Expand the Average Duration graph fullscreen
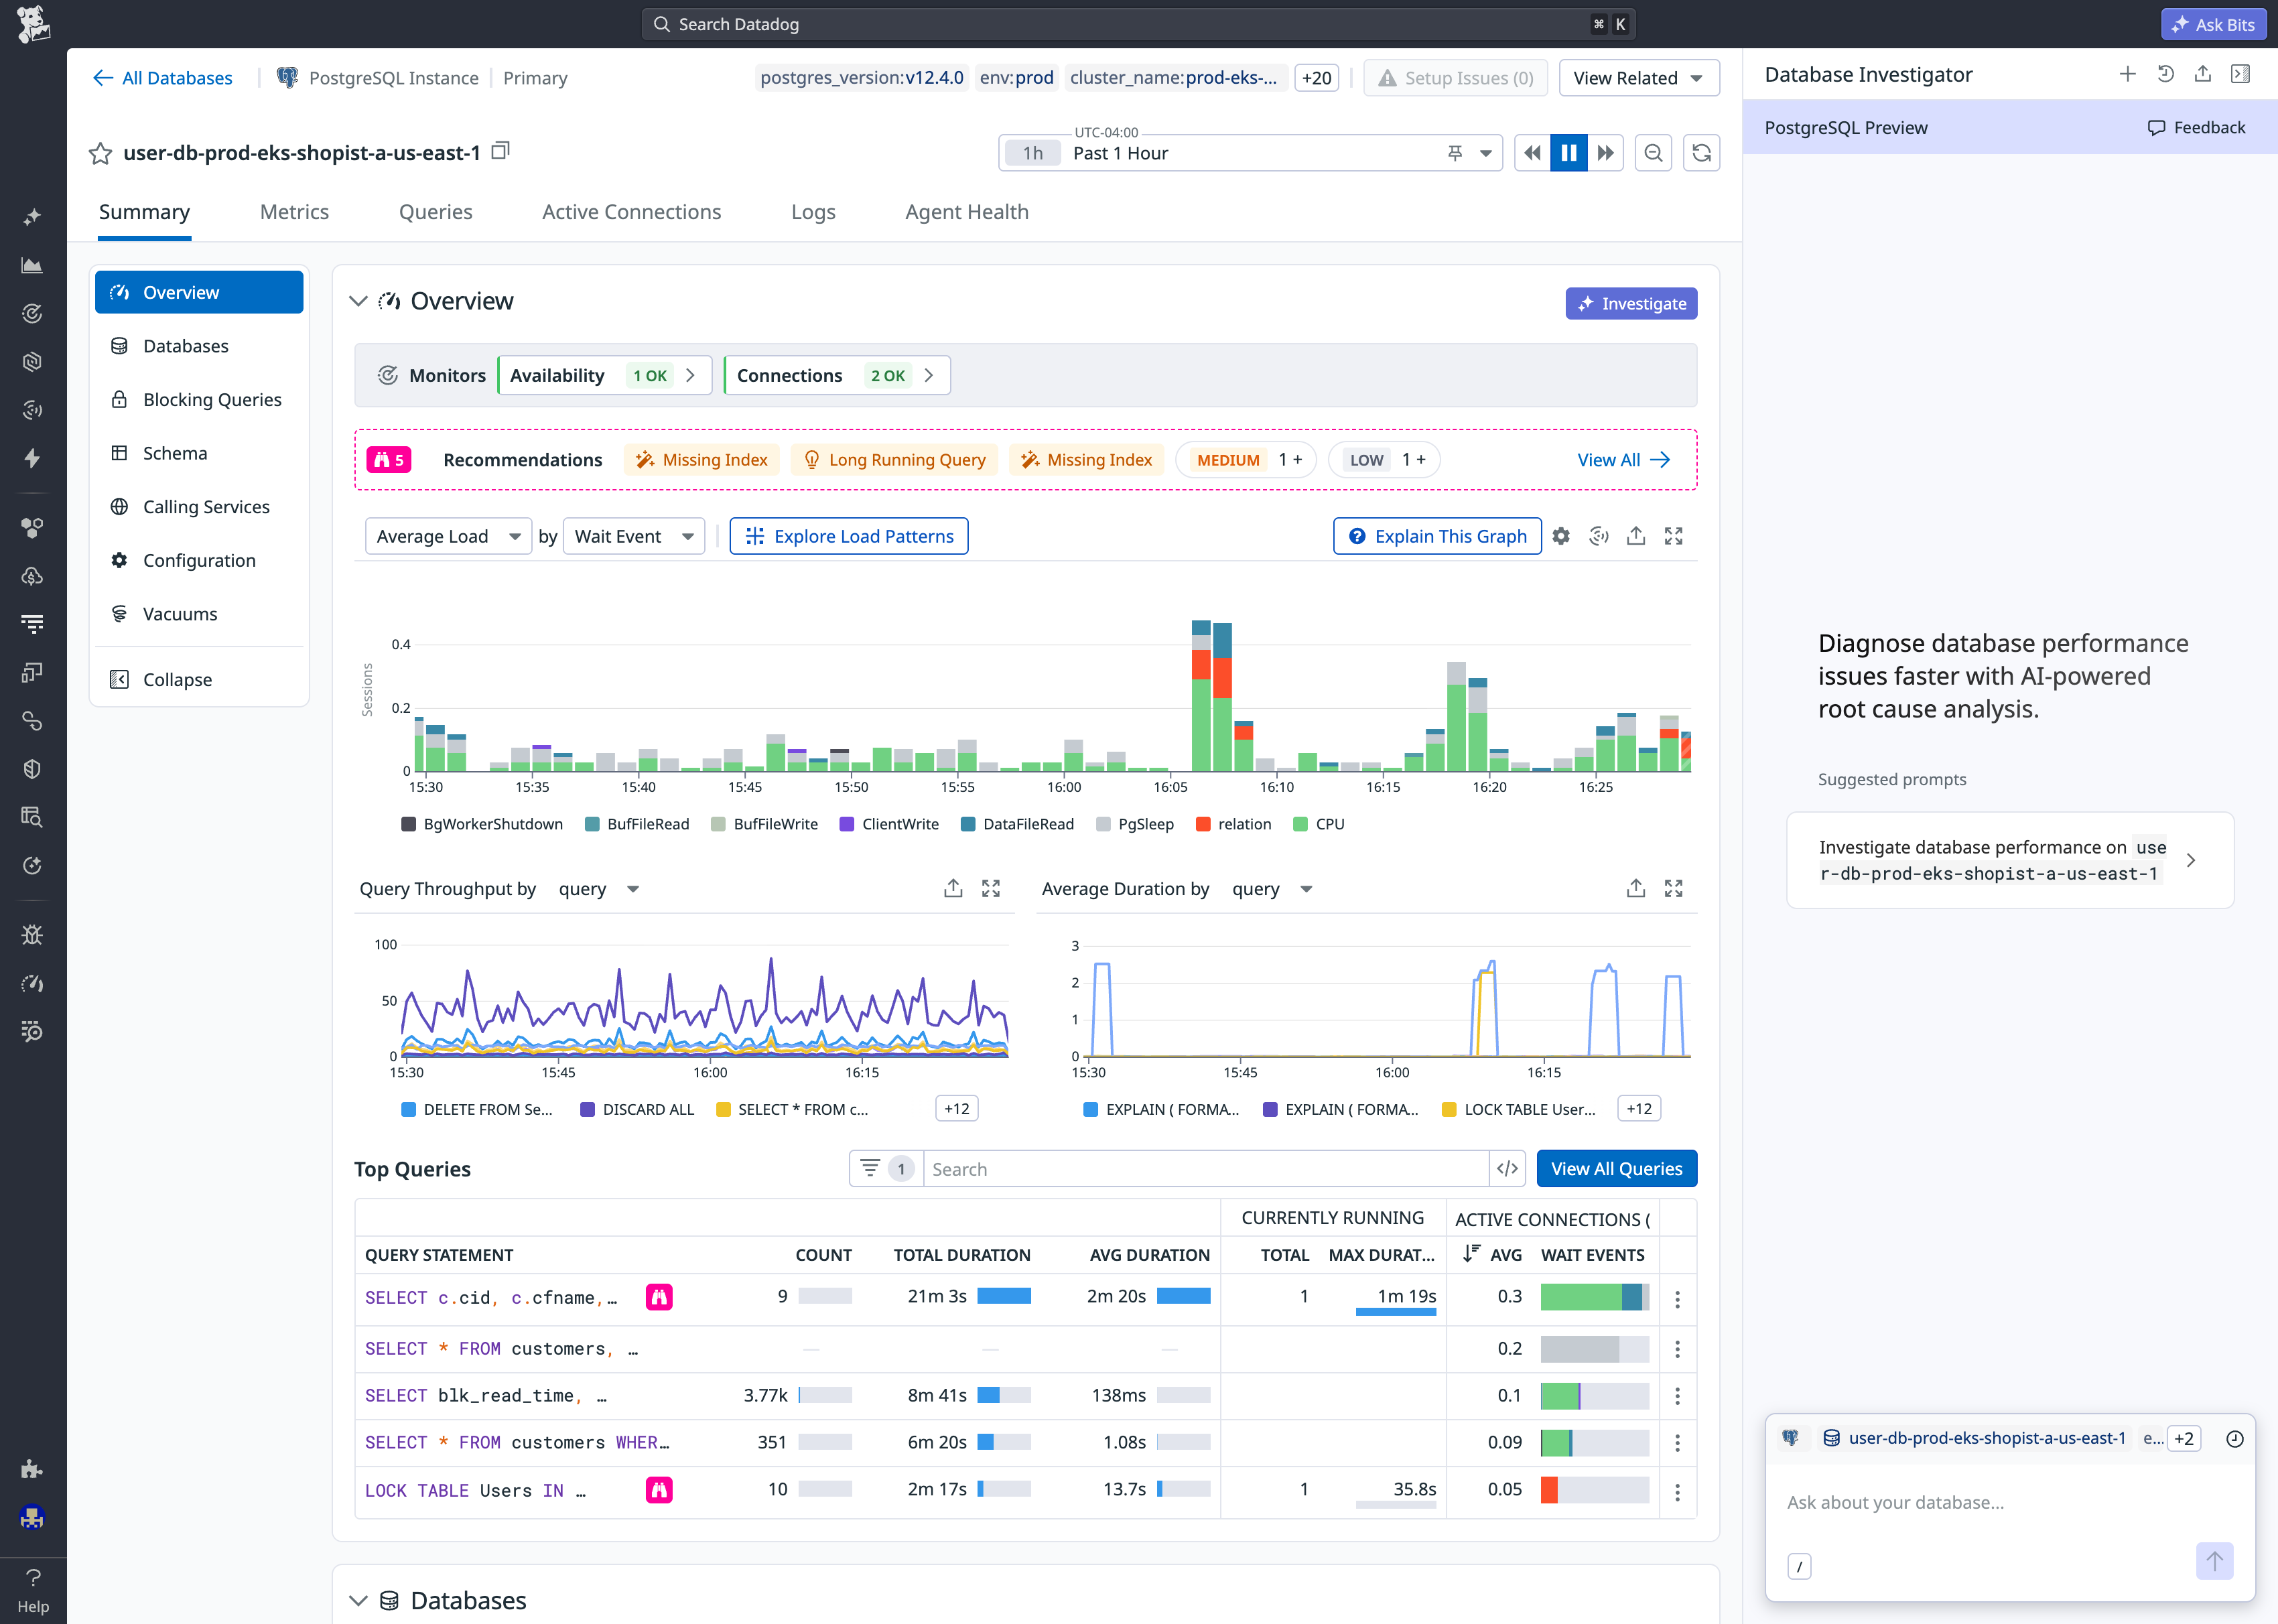The height and width of the screenshot is (1624, 2278). 1674,888
